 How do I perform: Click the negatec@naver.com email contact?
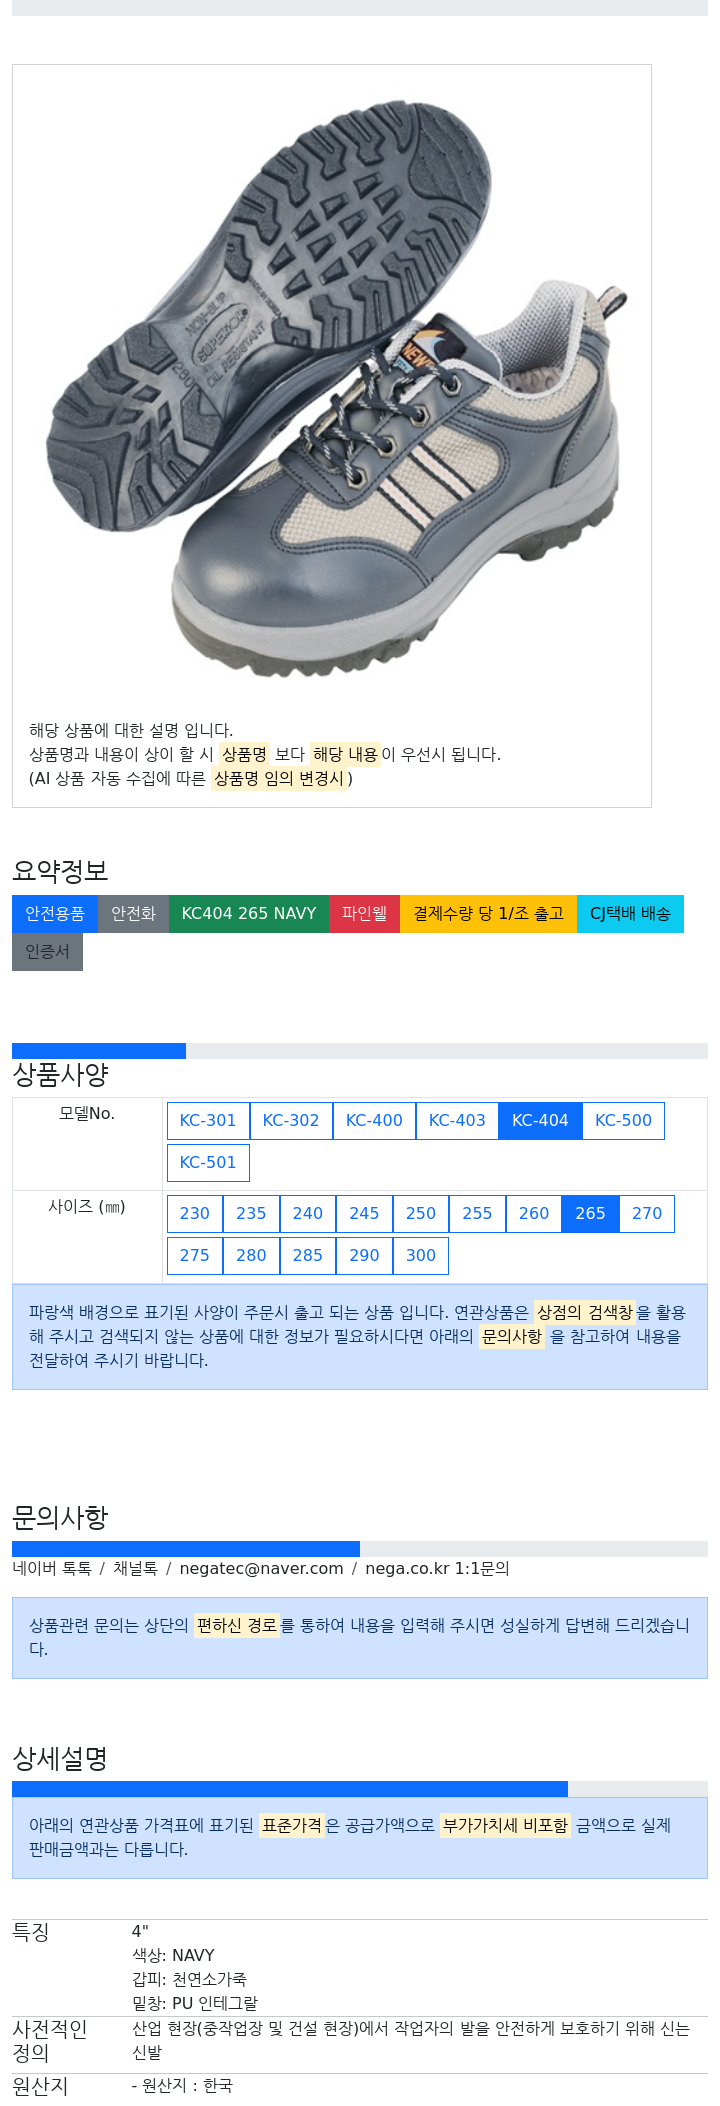tap(261, 1569)
